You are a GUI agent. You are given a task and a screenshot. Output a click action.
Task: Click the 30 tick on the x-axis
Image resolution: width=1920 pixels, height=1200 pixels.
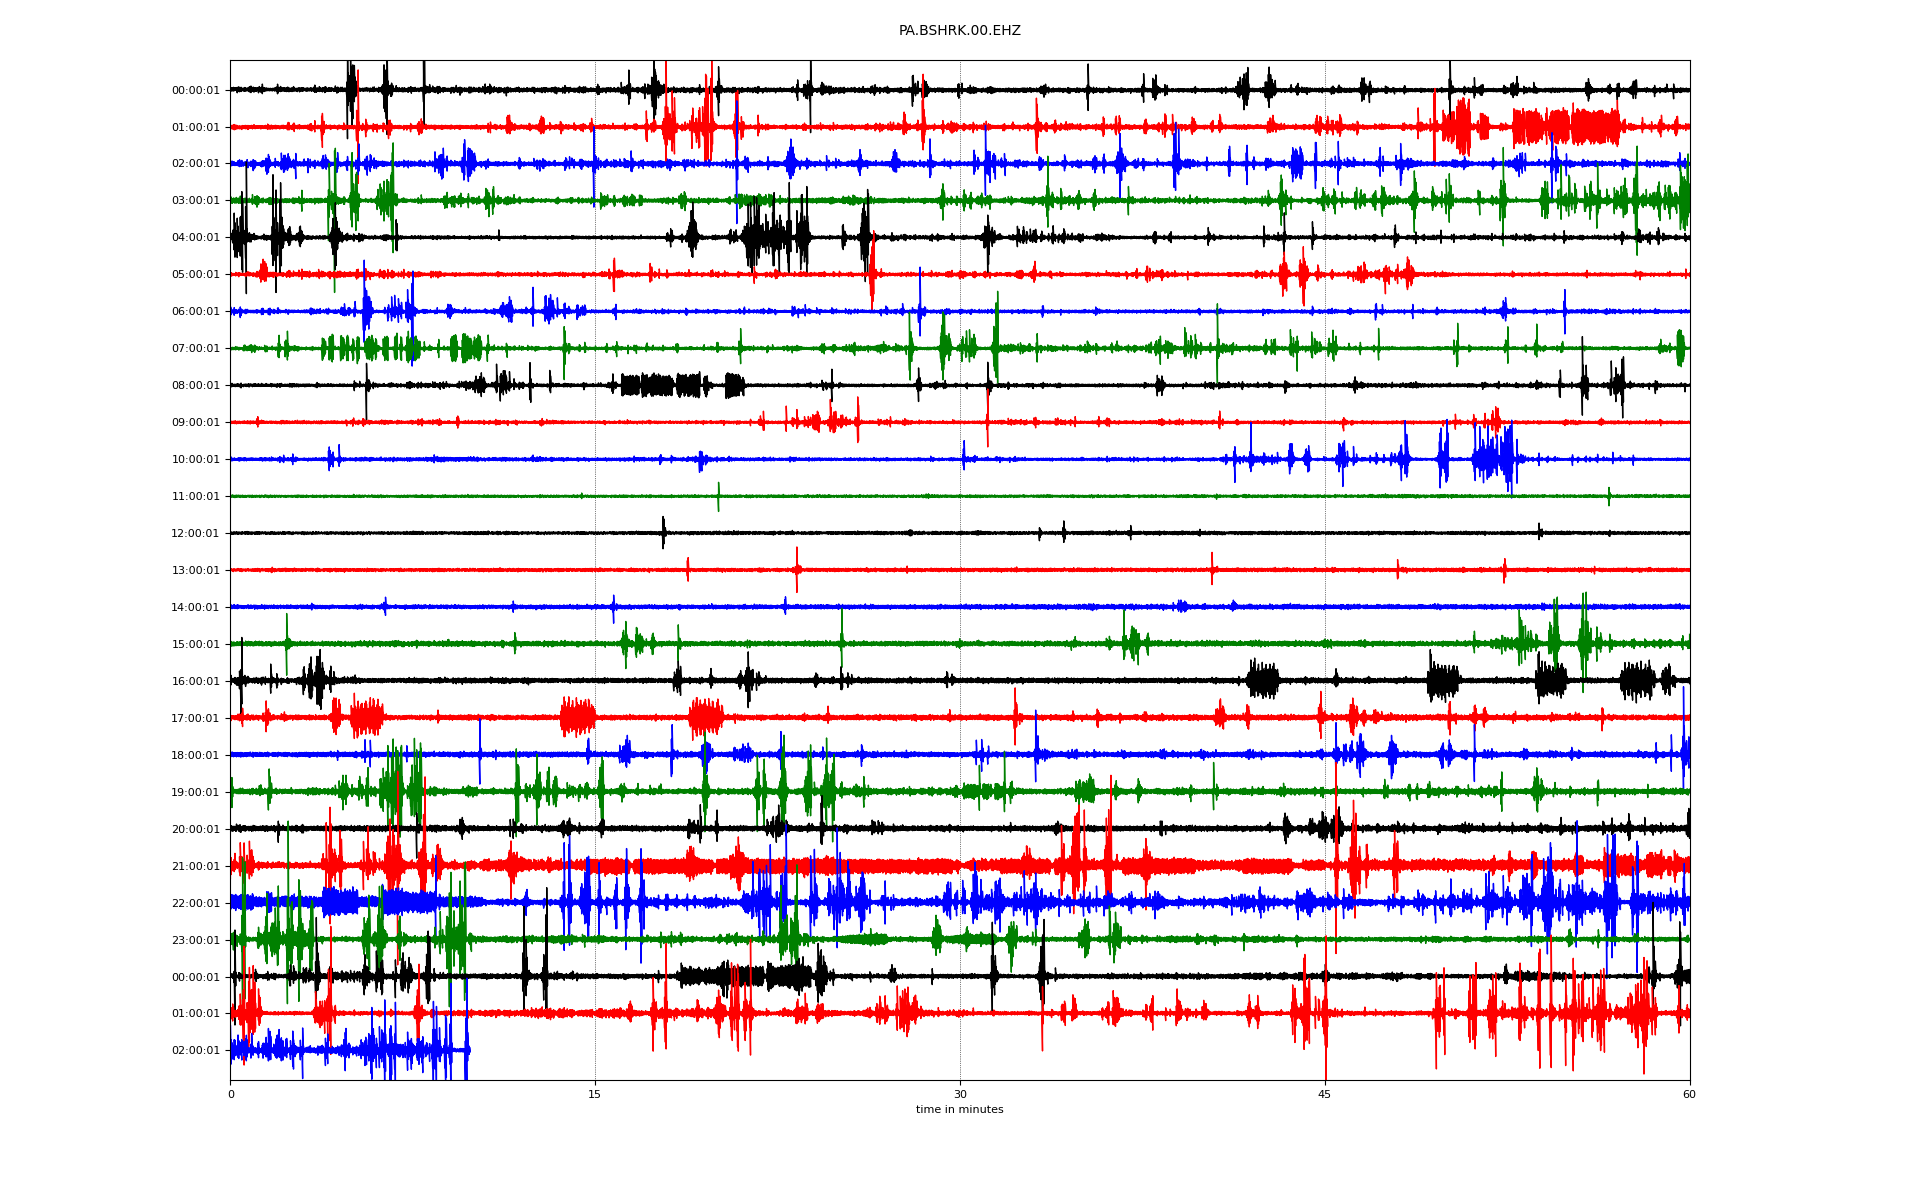pos(960,1094)
